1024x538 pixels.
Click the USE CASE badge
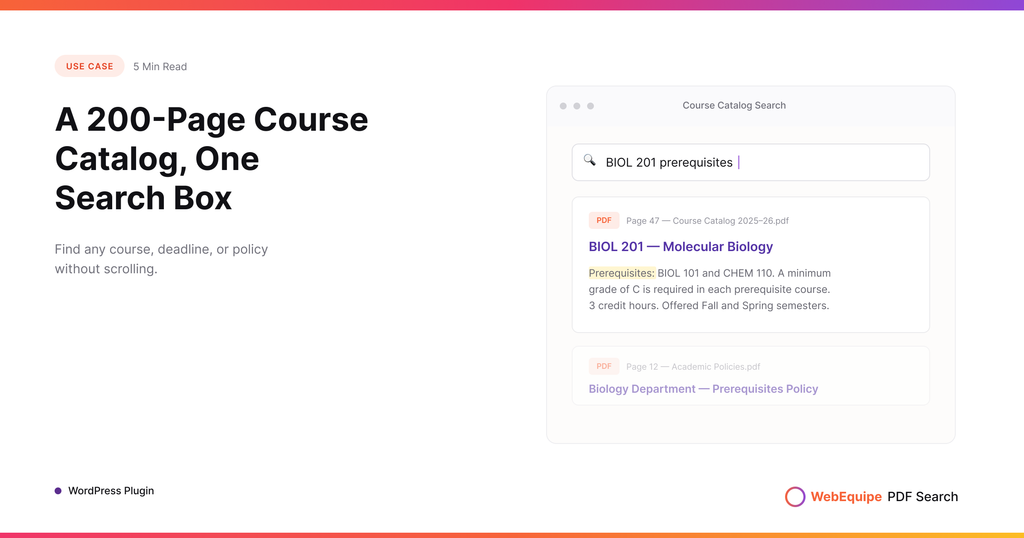tap(89, 66)
